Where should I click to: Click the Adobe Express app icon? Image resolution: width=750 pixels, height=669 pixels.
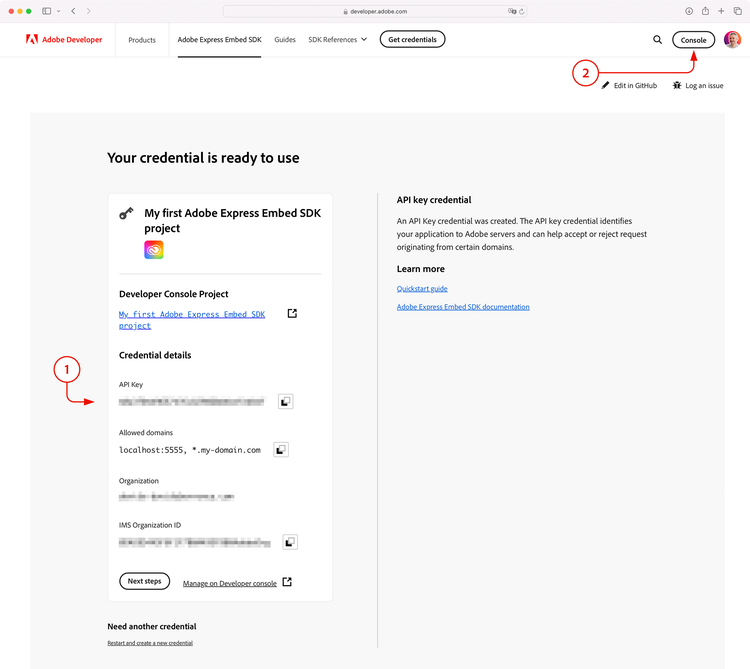[x=154, y=250]
